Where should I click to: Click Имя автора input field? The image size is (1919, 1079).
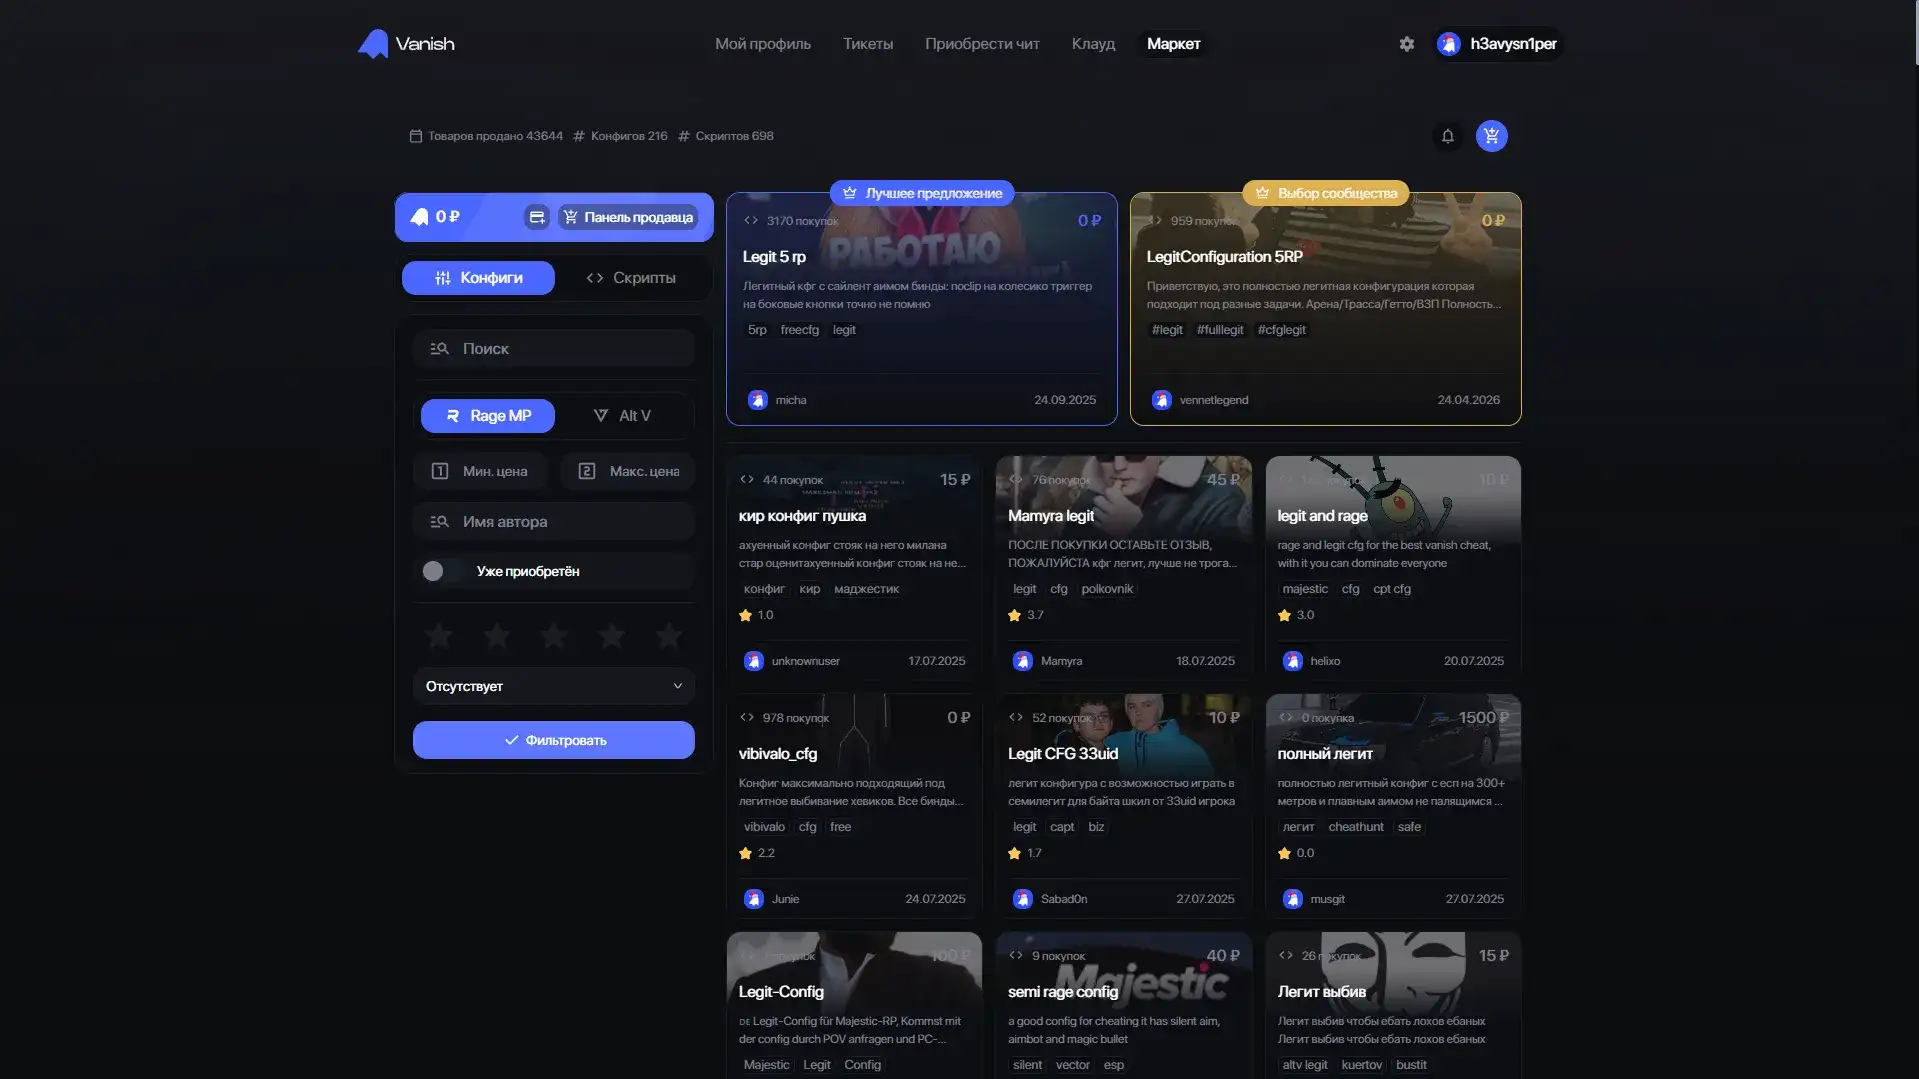(553, 522)
